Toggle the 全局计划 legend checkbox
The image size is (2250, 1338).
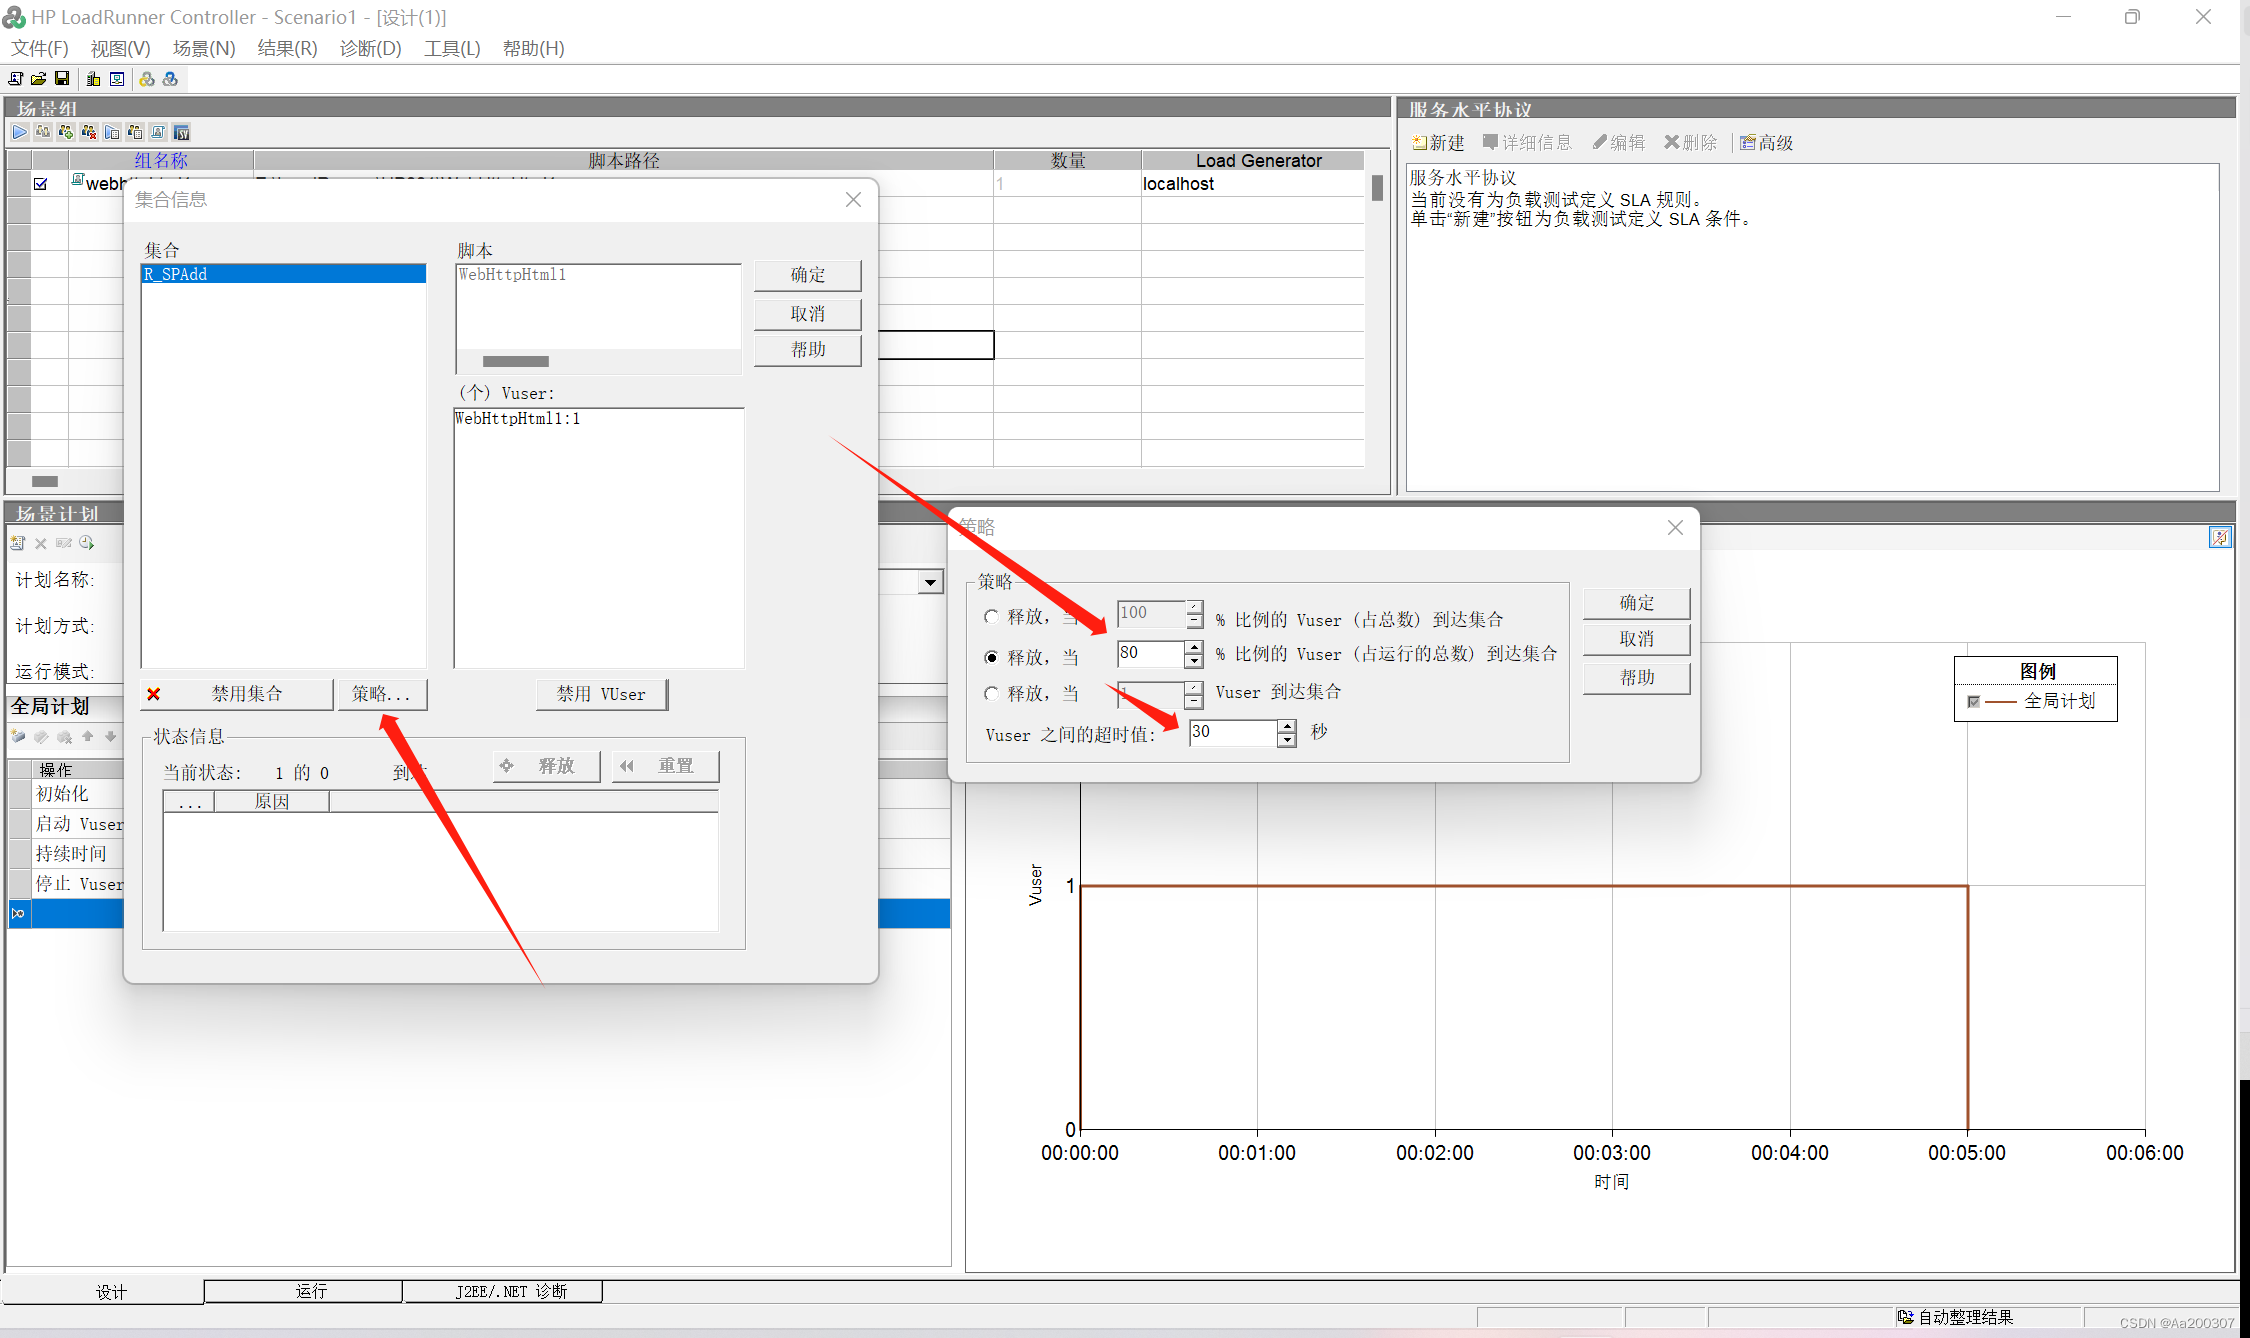1973,701
